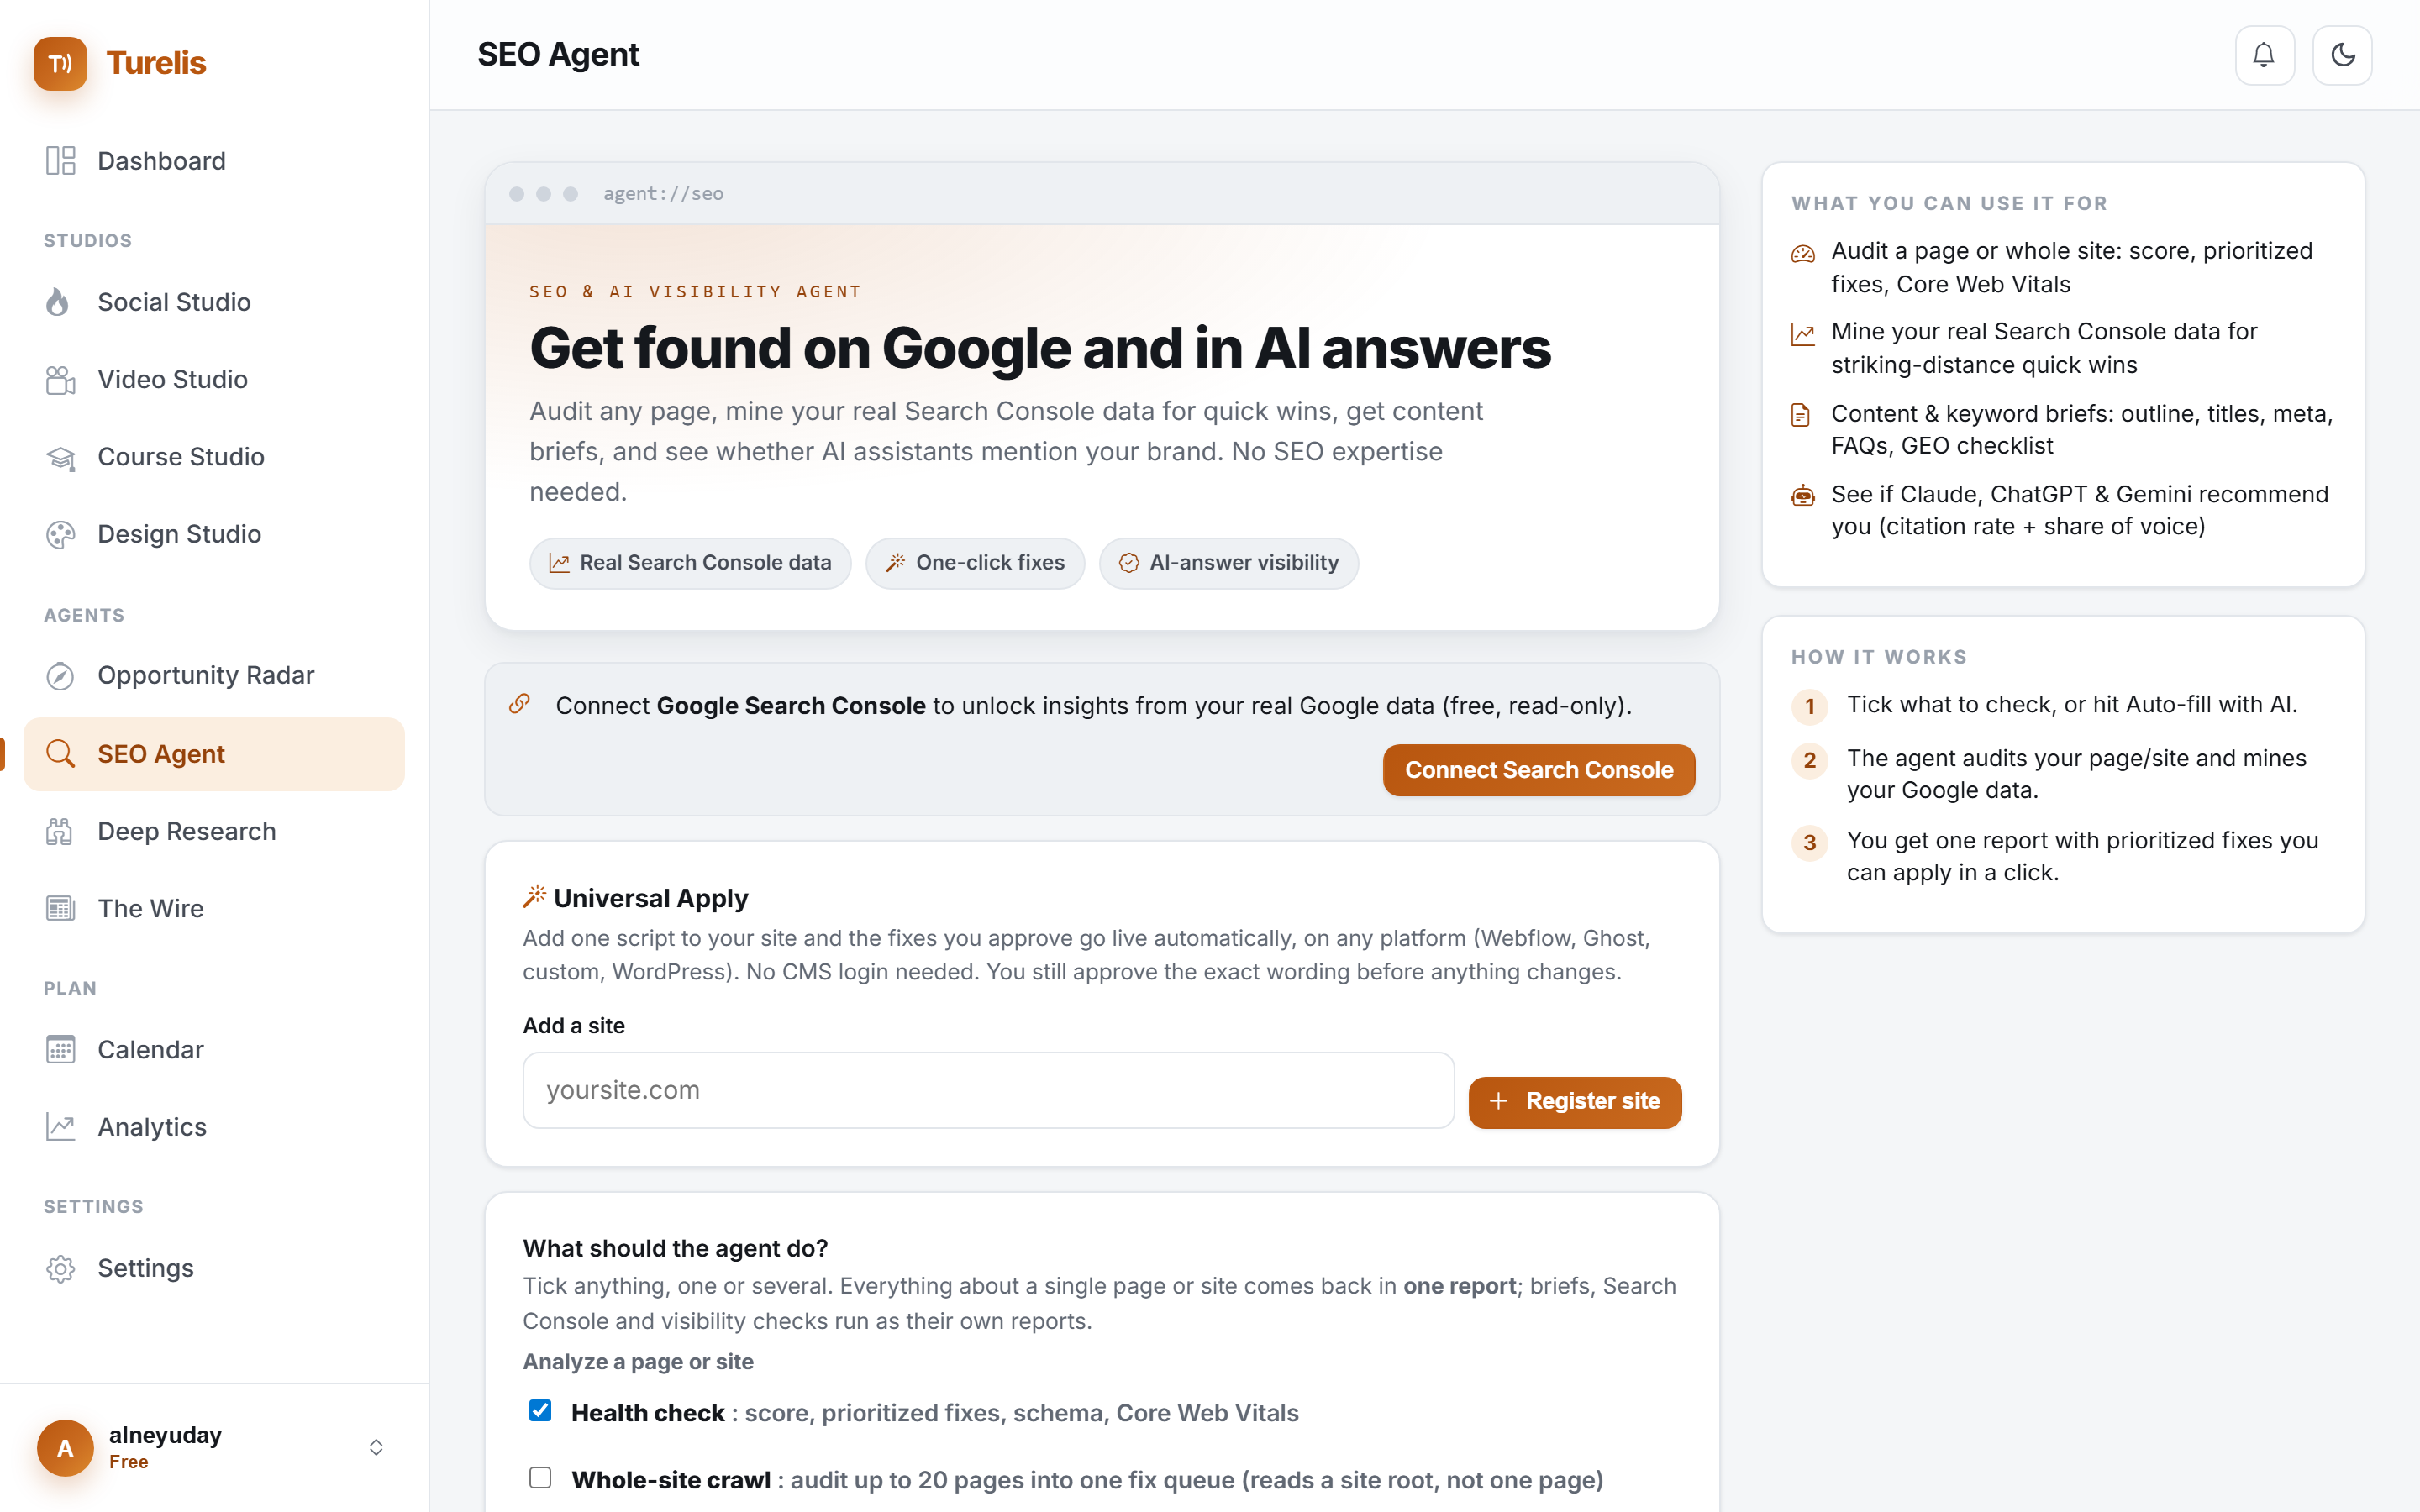The height and width of the screenshot is (1512, 2420).
Task: Open Deep Research agent
Action: pyautogui.click(x=214, y=831)
